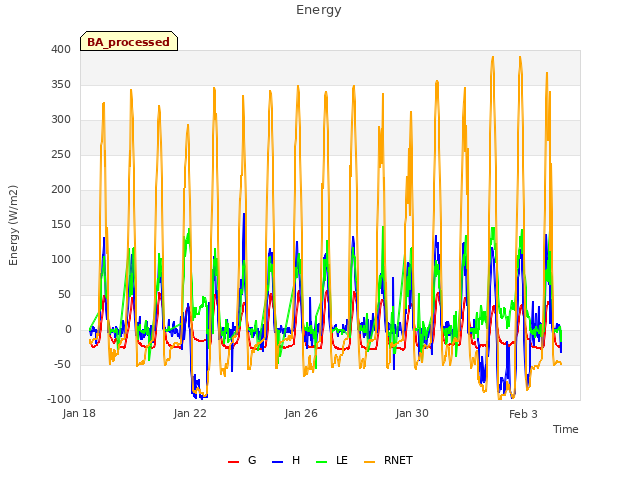Click the 350 y-axis tick label
Screen dimensions: 640x480
pos(61,84)
